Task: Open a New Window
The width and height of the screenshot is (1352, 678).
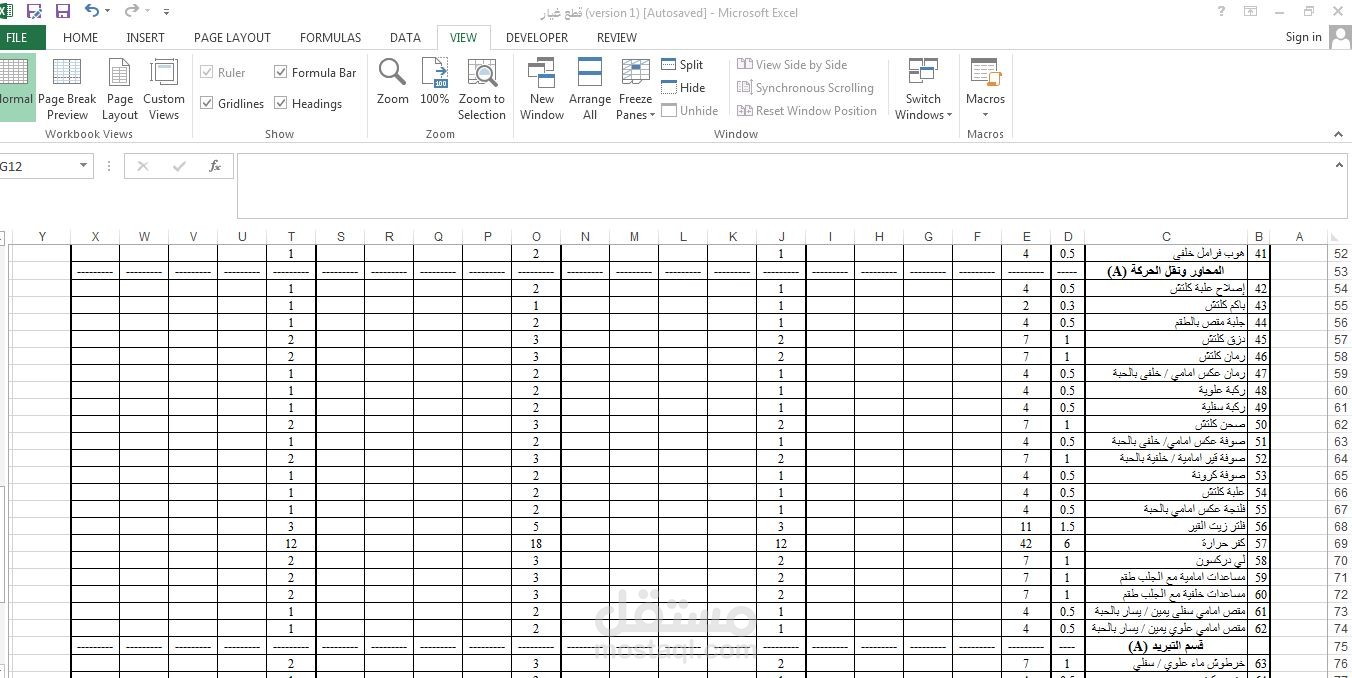Action: click(542, 89)
